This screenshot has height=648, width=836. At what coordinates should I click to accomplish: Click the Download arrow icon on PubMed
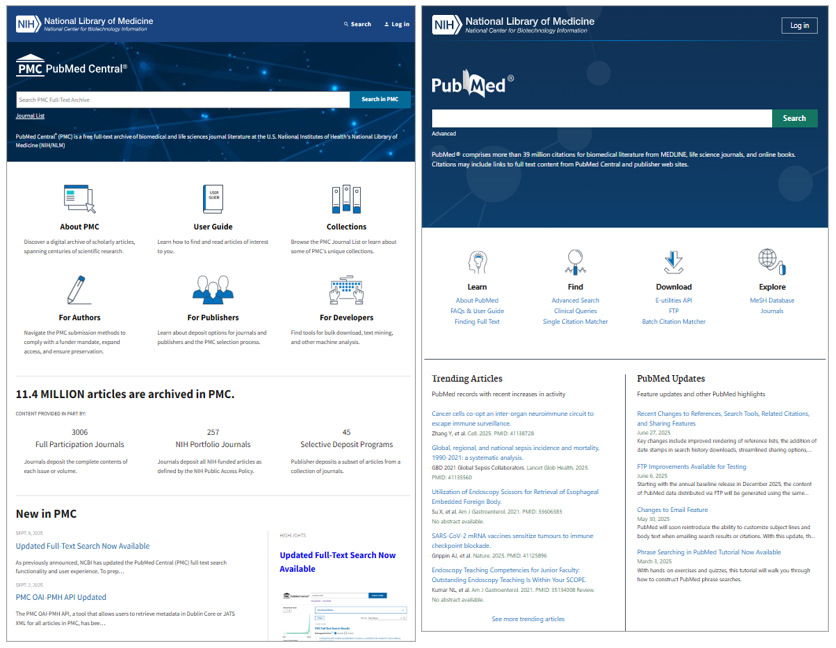pyautogui.click(x=673, y=262)
